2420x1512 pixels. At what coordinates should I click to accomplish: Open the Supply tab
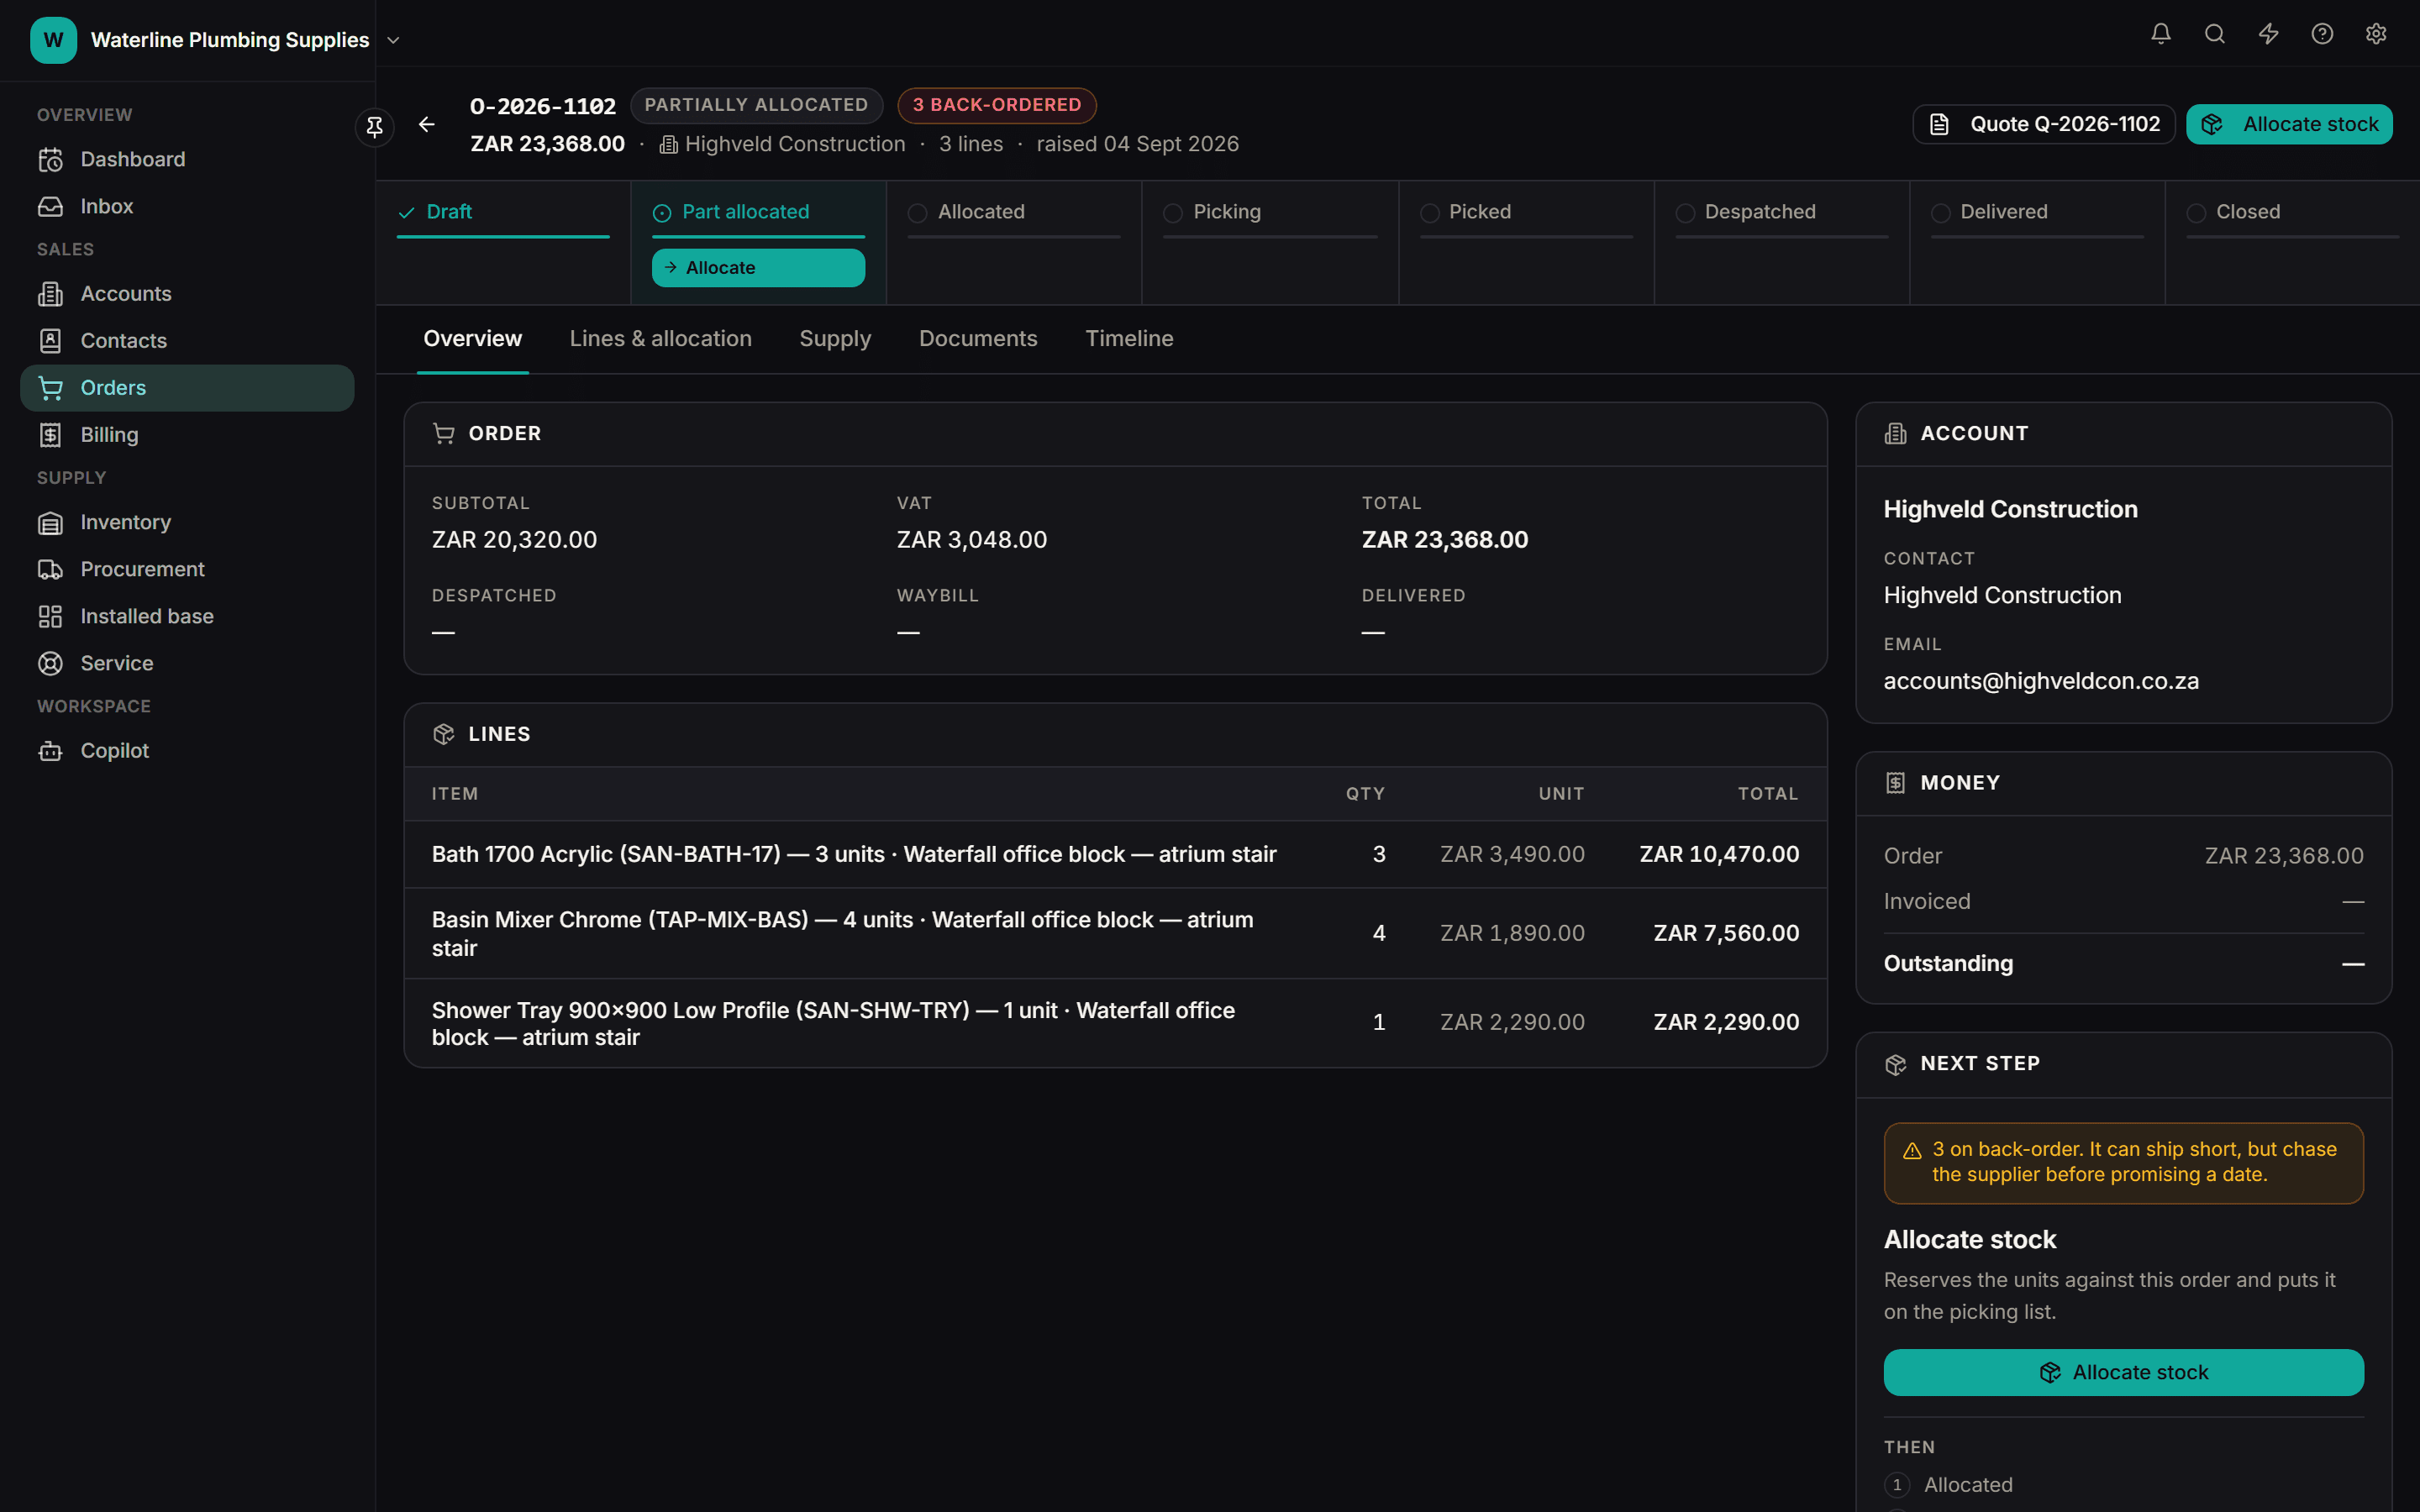tap(835, 339)
